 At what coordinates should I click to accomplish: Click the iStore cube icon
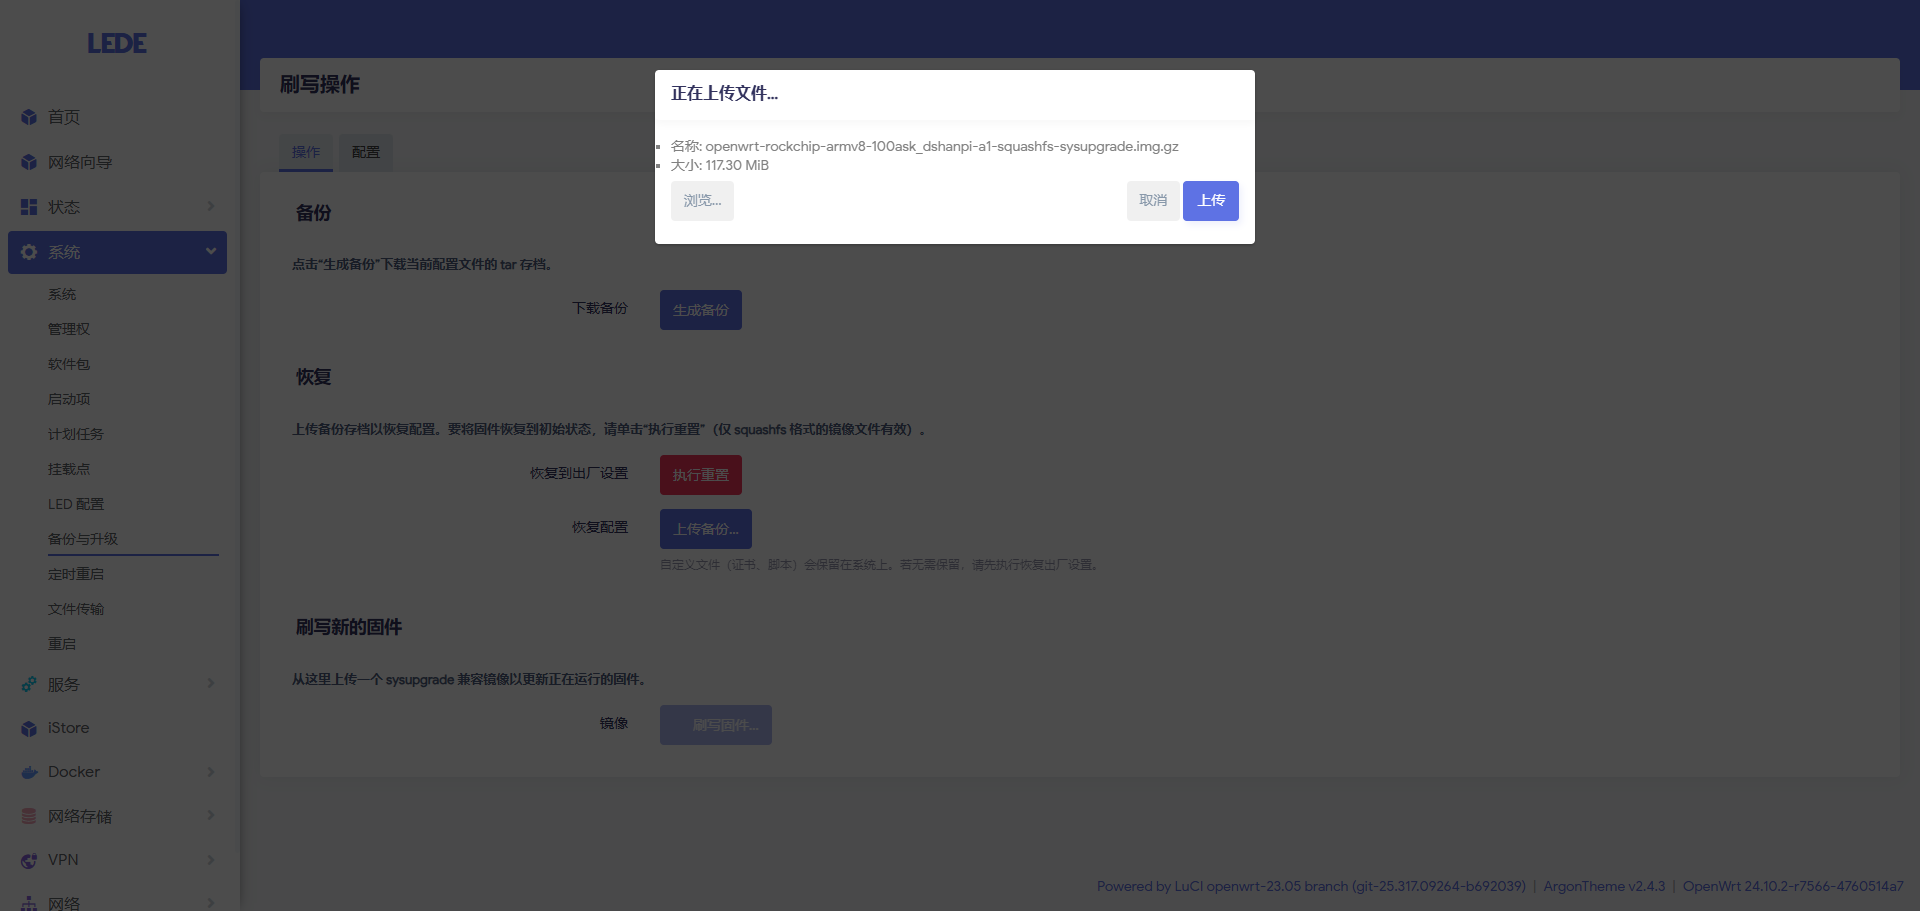coord(29,729)
